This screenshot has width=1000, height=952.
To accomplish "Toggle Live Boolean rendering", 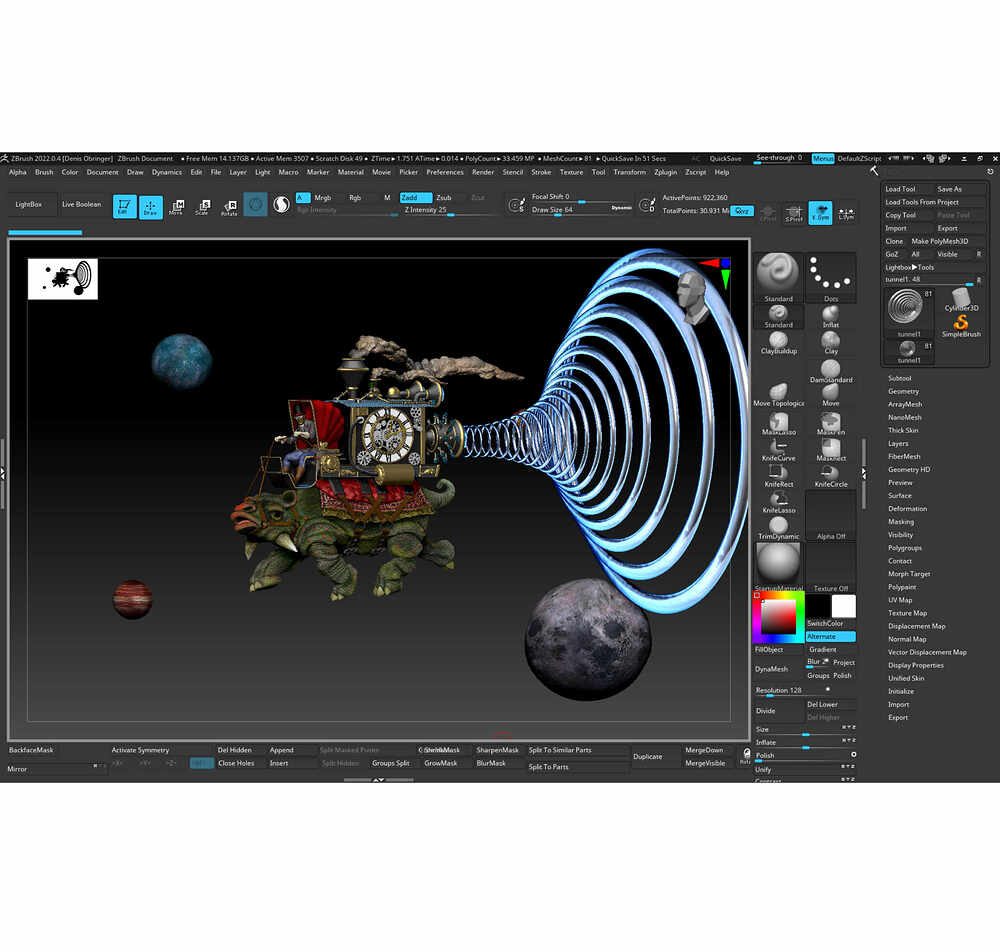I will point(82,205).
